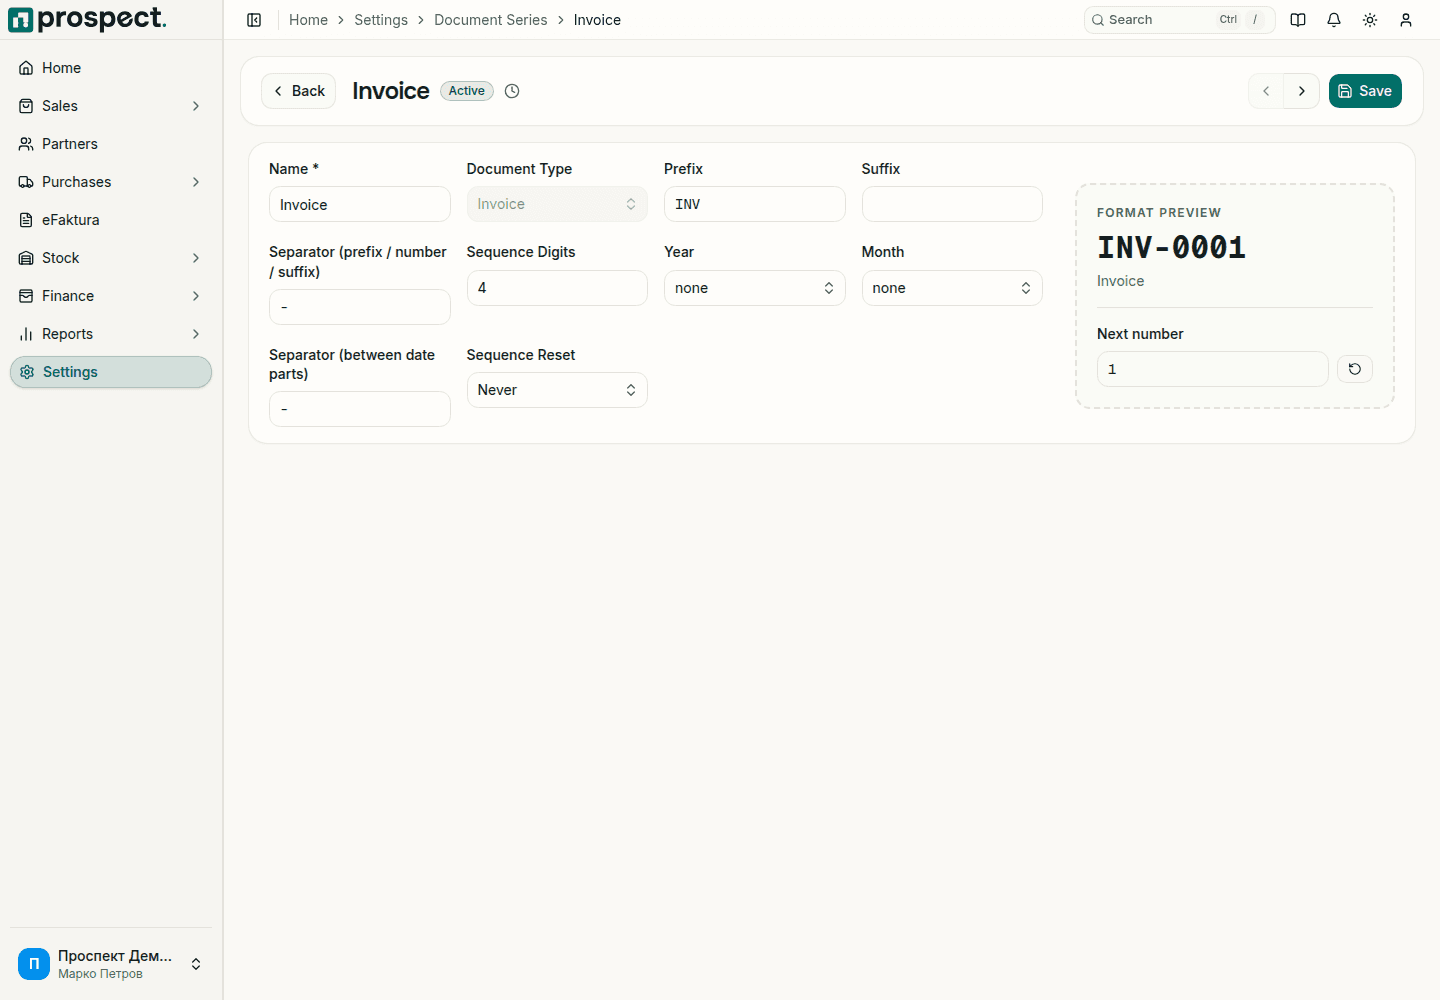View history clock icon beside Active

pyautogui.click(x=512, y=91)
